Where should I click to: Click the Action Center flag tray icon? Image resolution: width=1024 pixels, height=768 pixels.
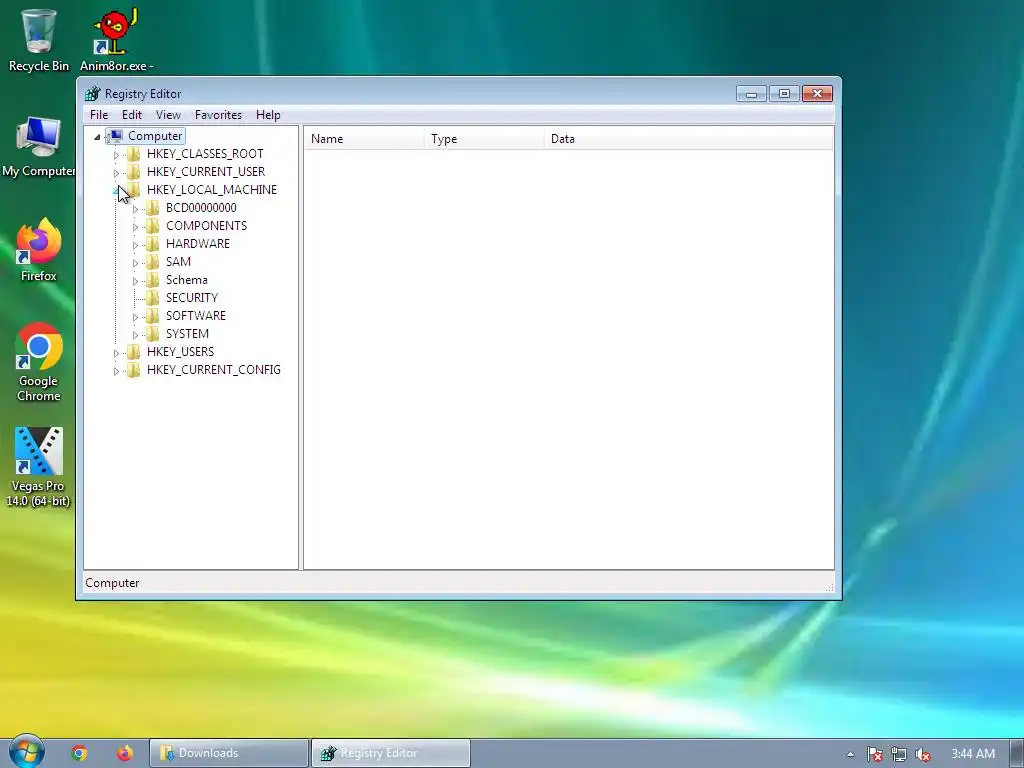click(874, 754)
